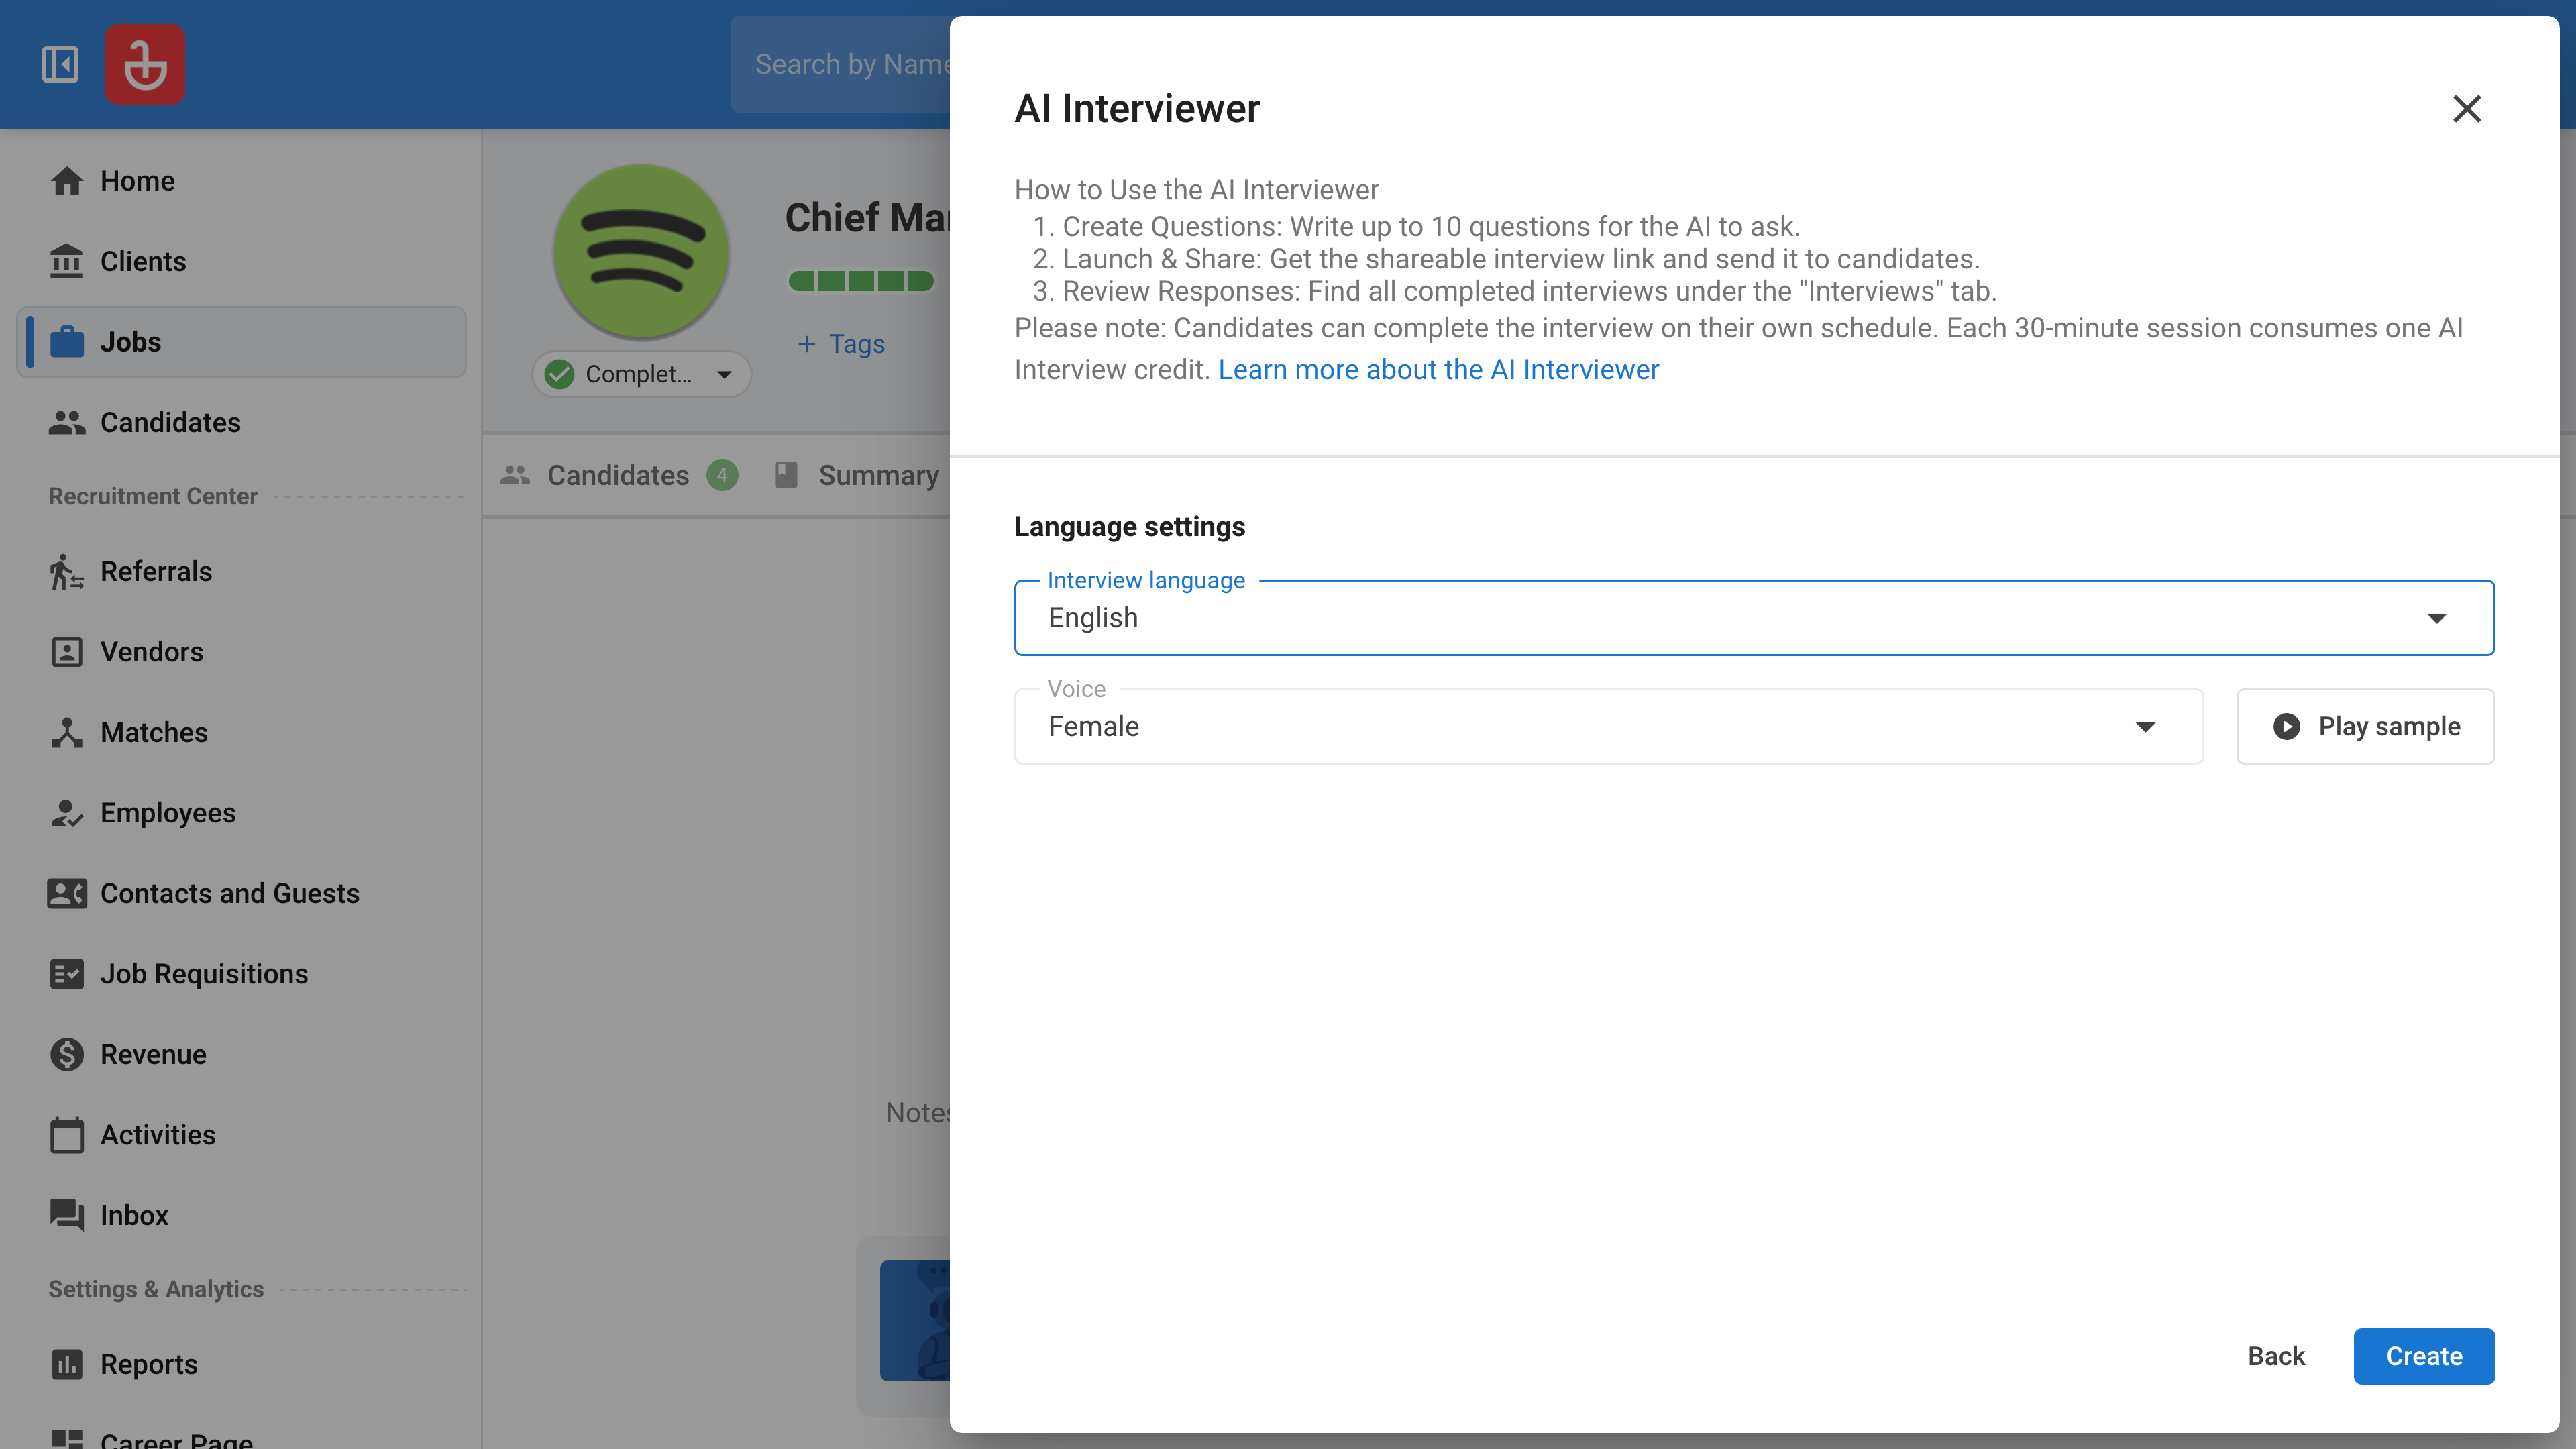Switch to the Candidates tab
Screen dimensions: 2576x1449
(617, 475)
